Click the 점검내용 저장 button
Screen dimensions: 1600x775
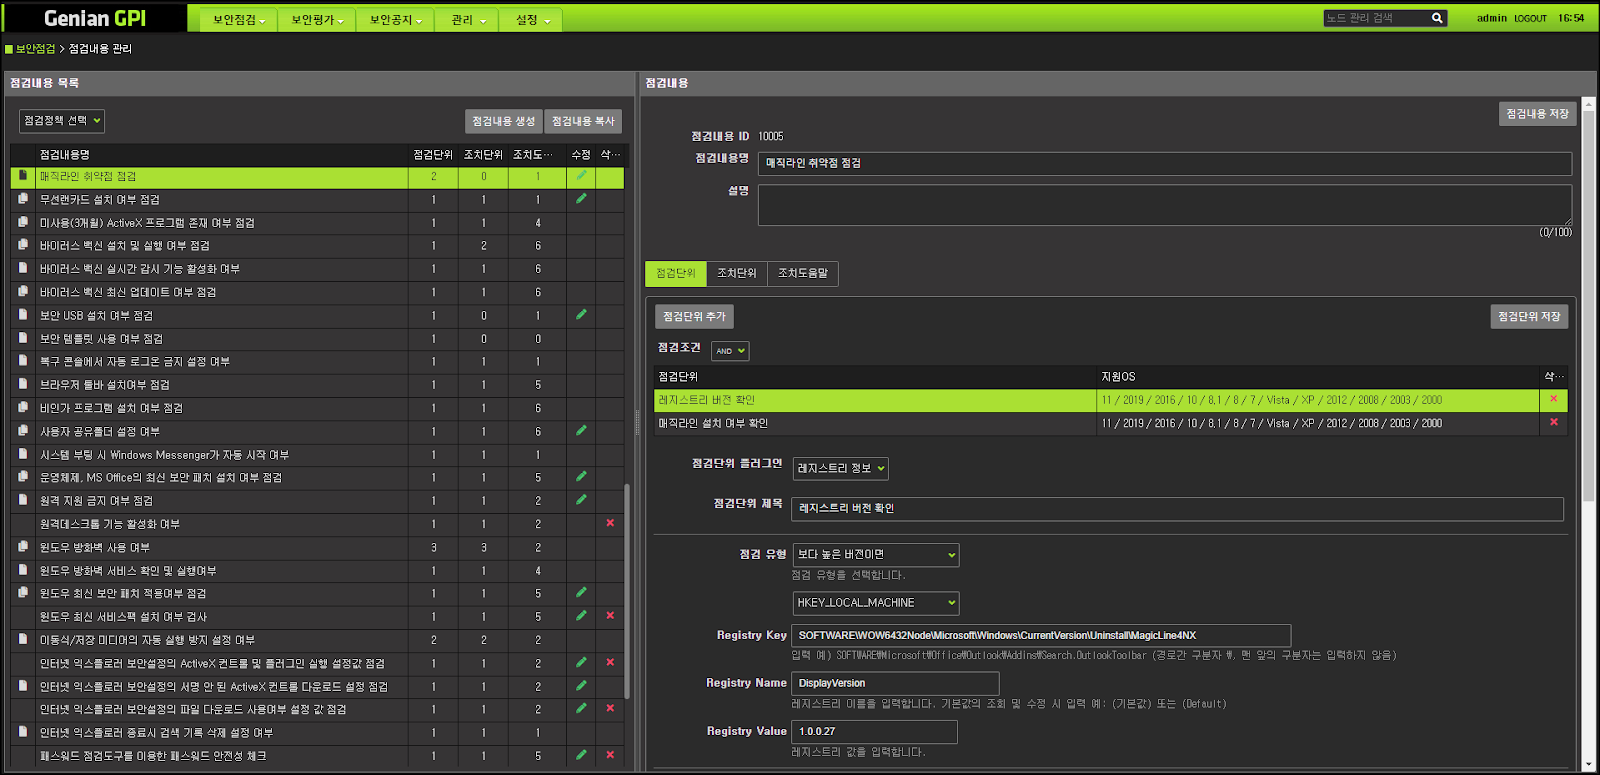[x=1537, y=114]
